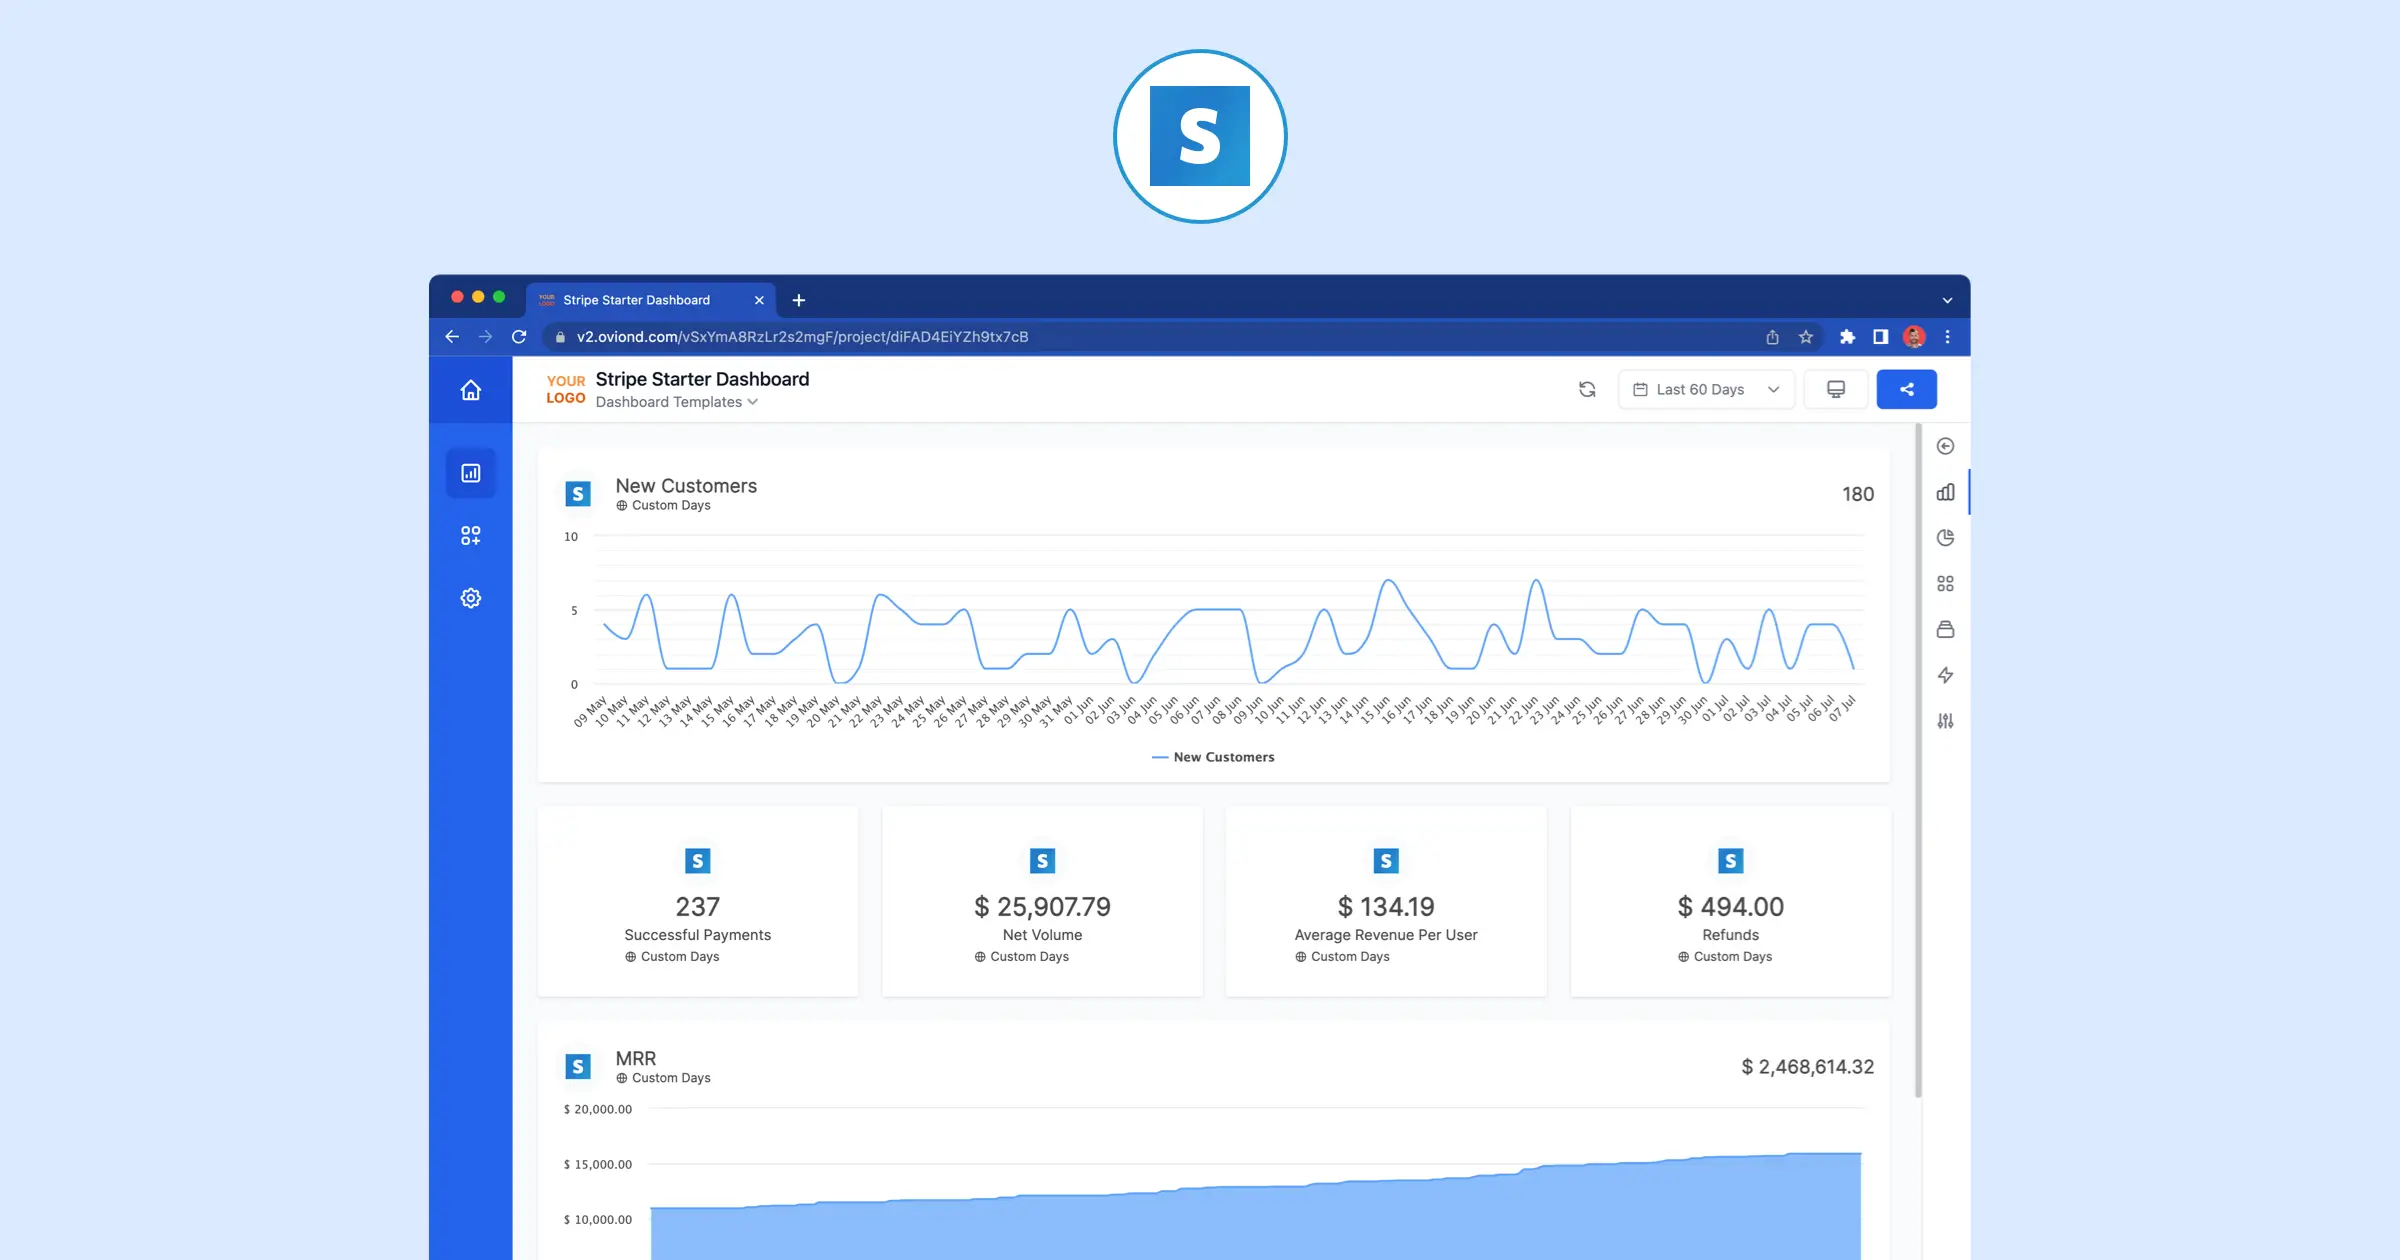Click the Stripe Starter Dashboard title
The height and width of the screenshot is (1260, 2400).
pos(702,379)
